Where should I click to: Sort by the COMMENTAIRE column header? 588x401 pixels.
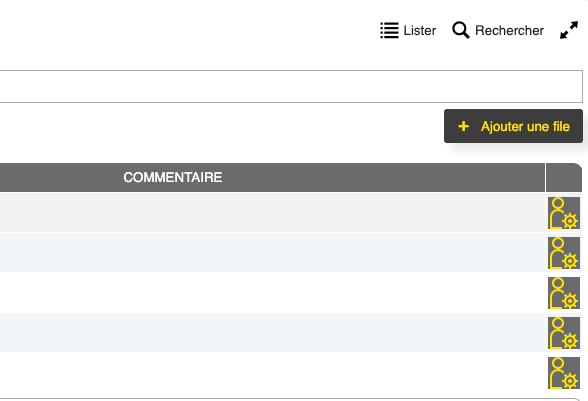coord(173,177)
